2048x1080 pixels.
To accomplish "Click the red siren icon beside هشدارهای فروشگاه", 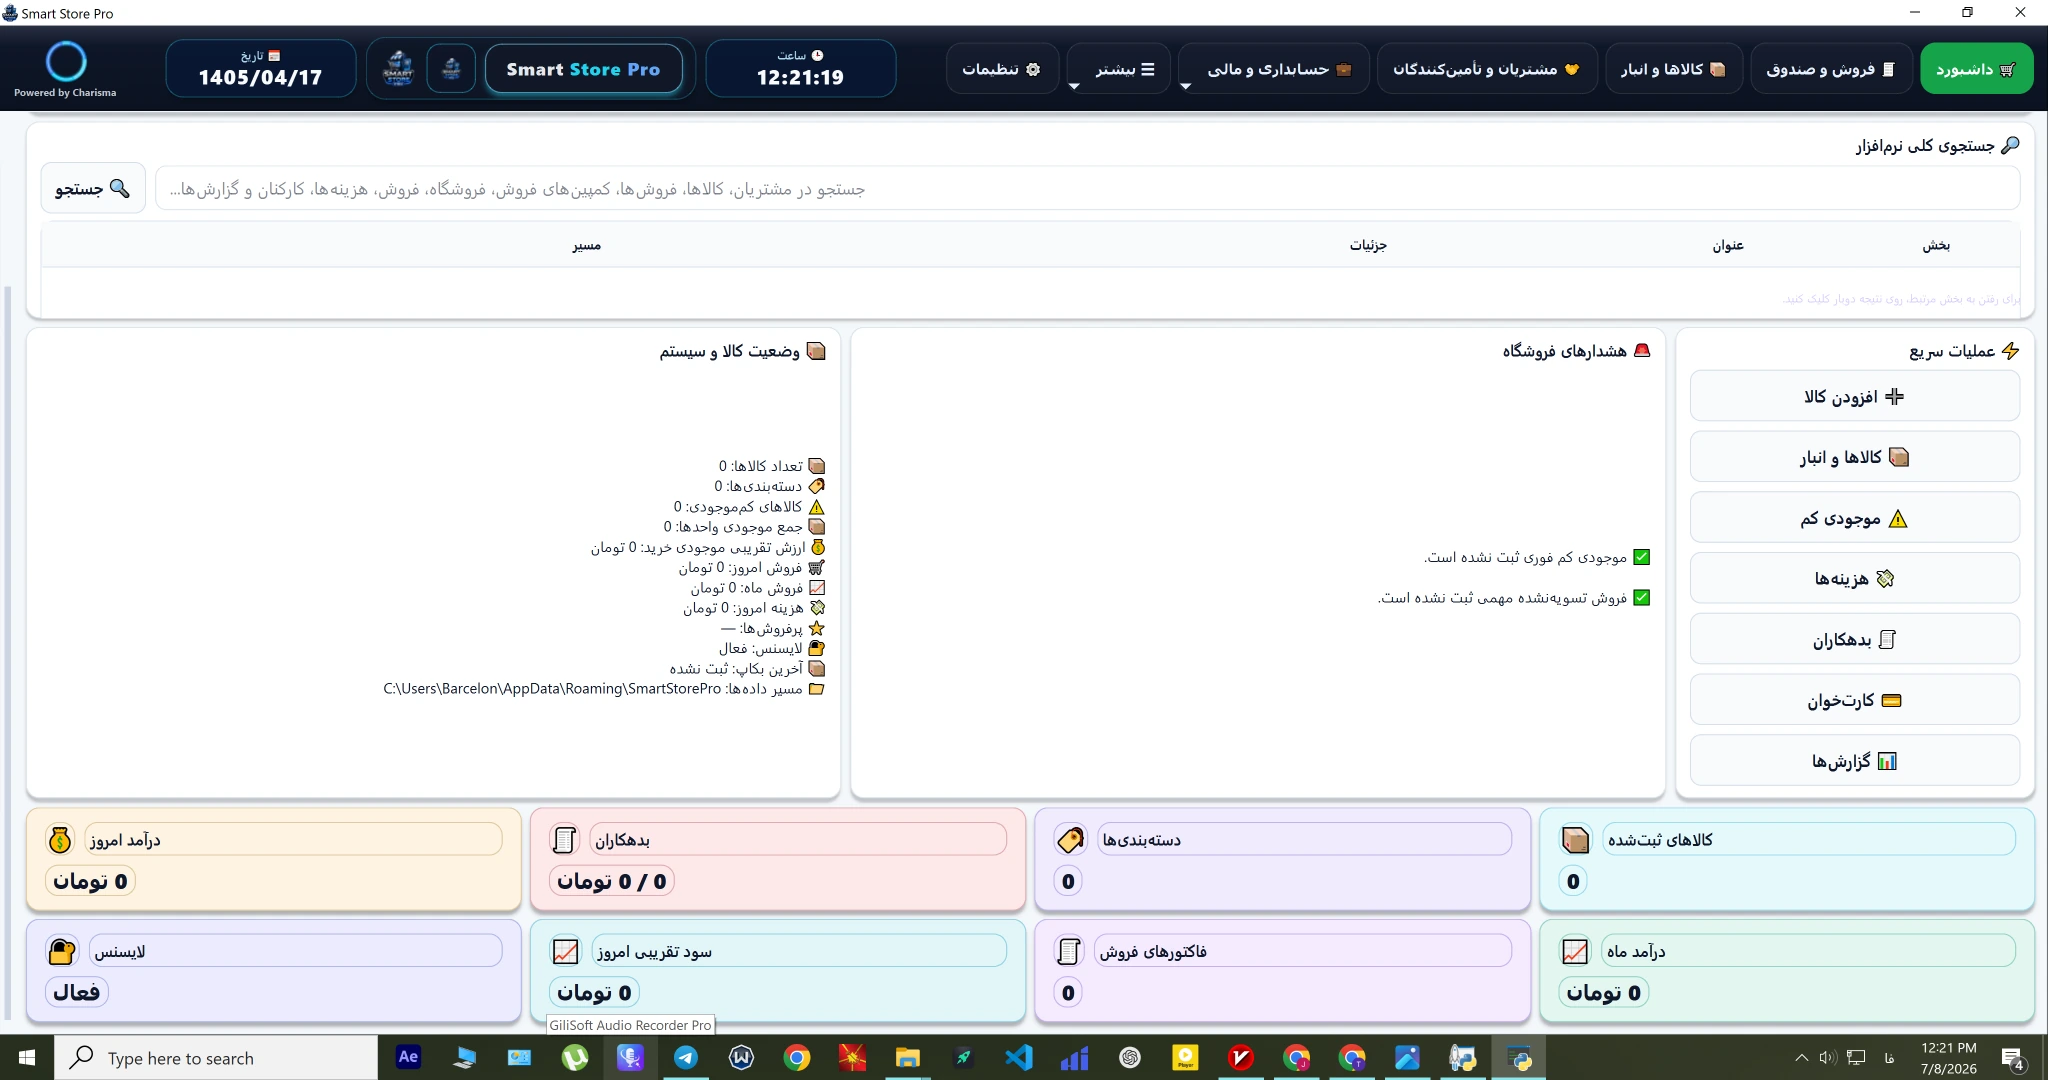I will 1642,351.
